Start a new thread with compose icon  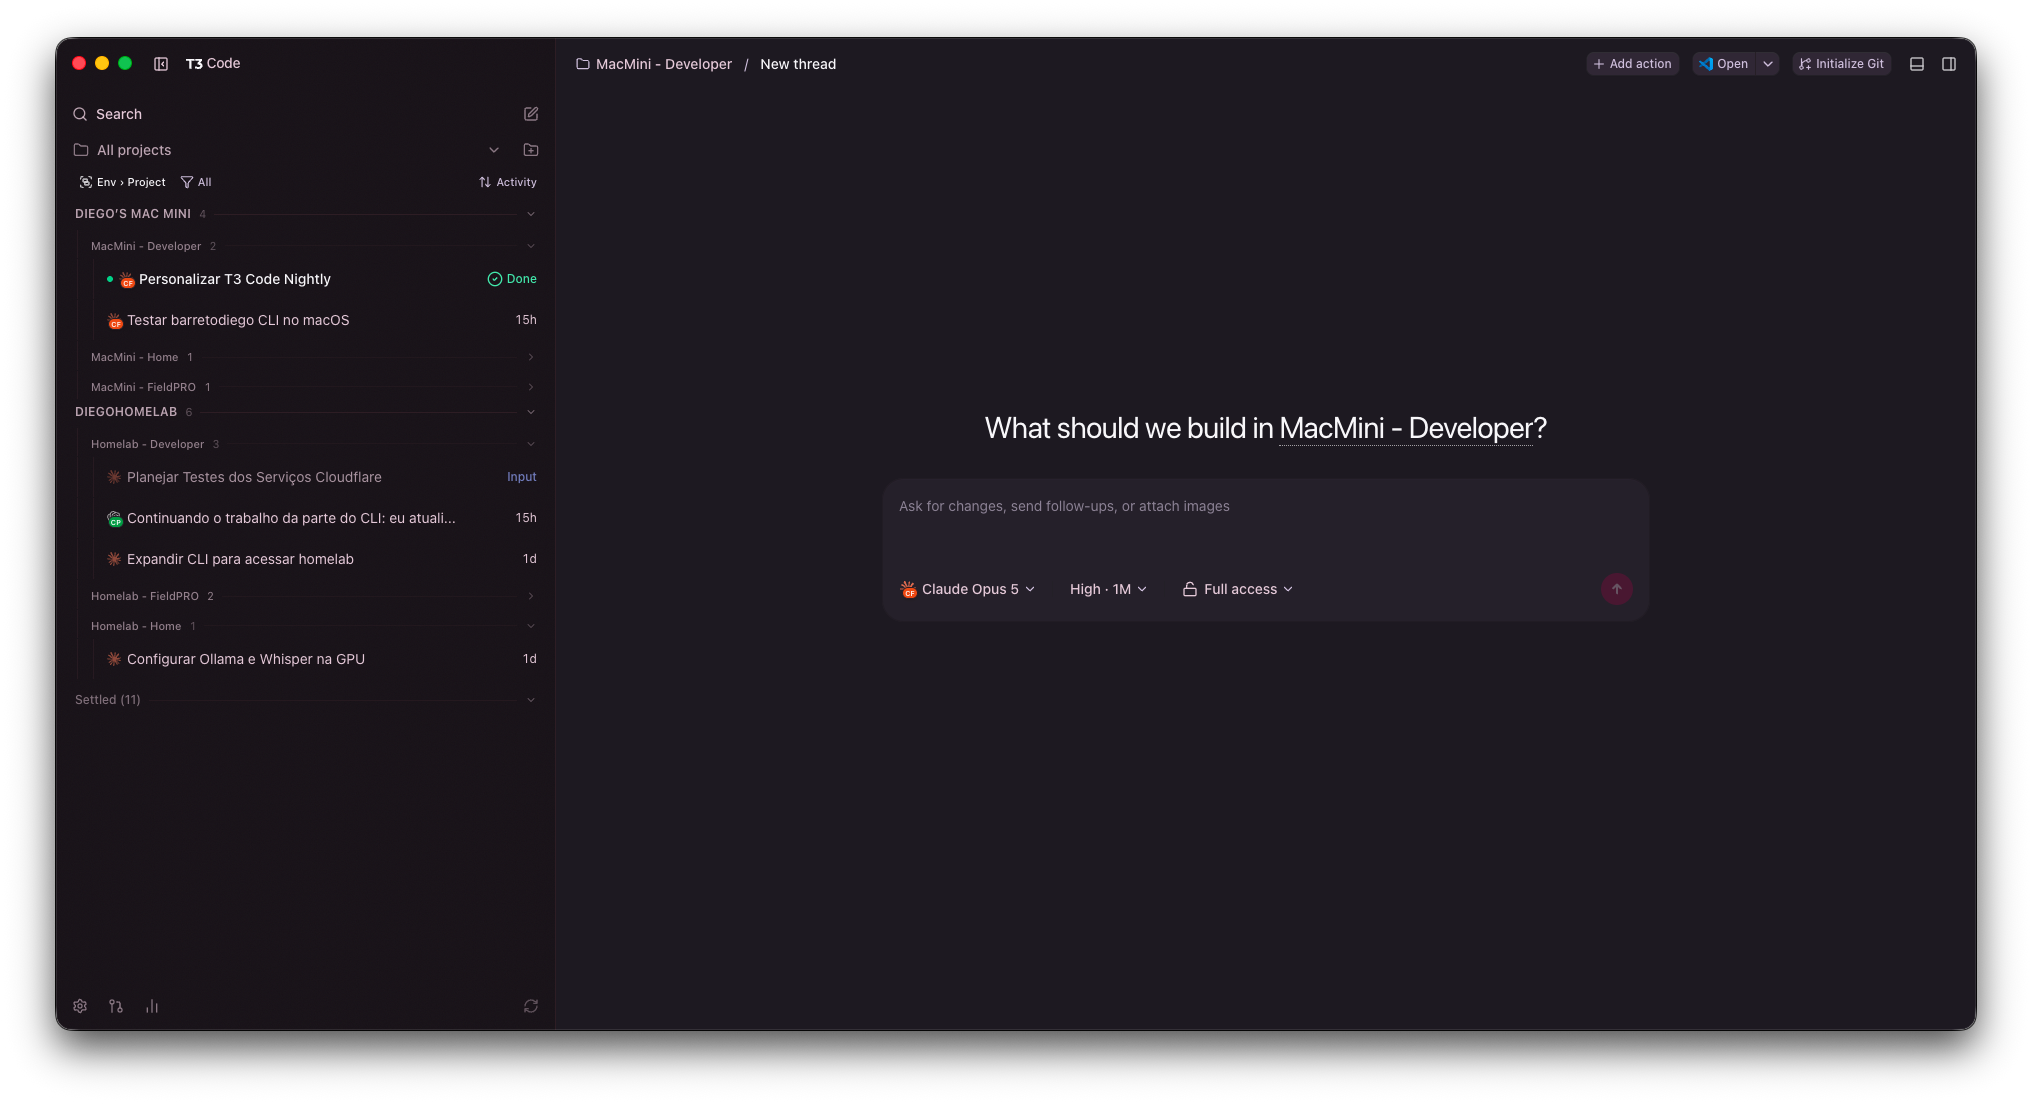[x=531, y=114]
